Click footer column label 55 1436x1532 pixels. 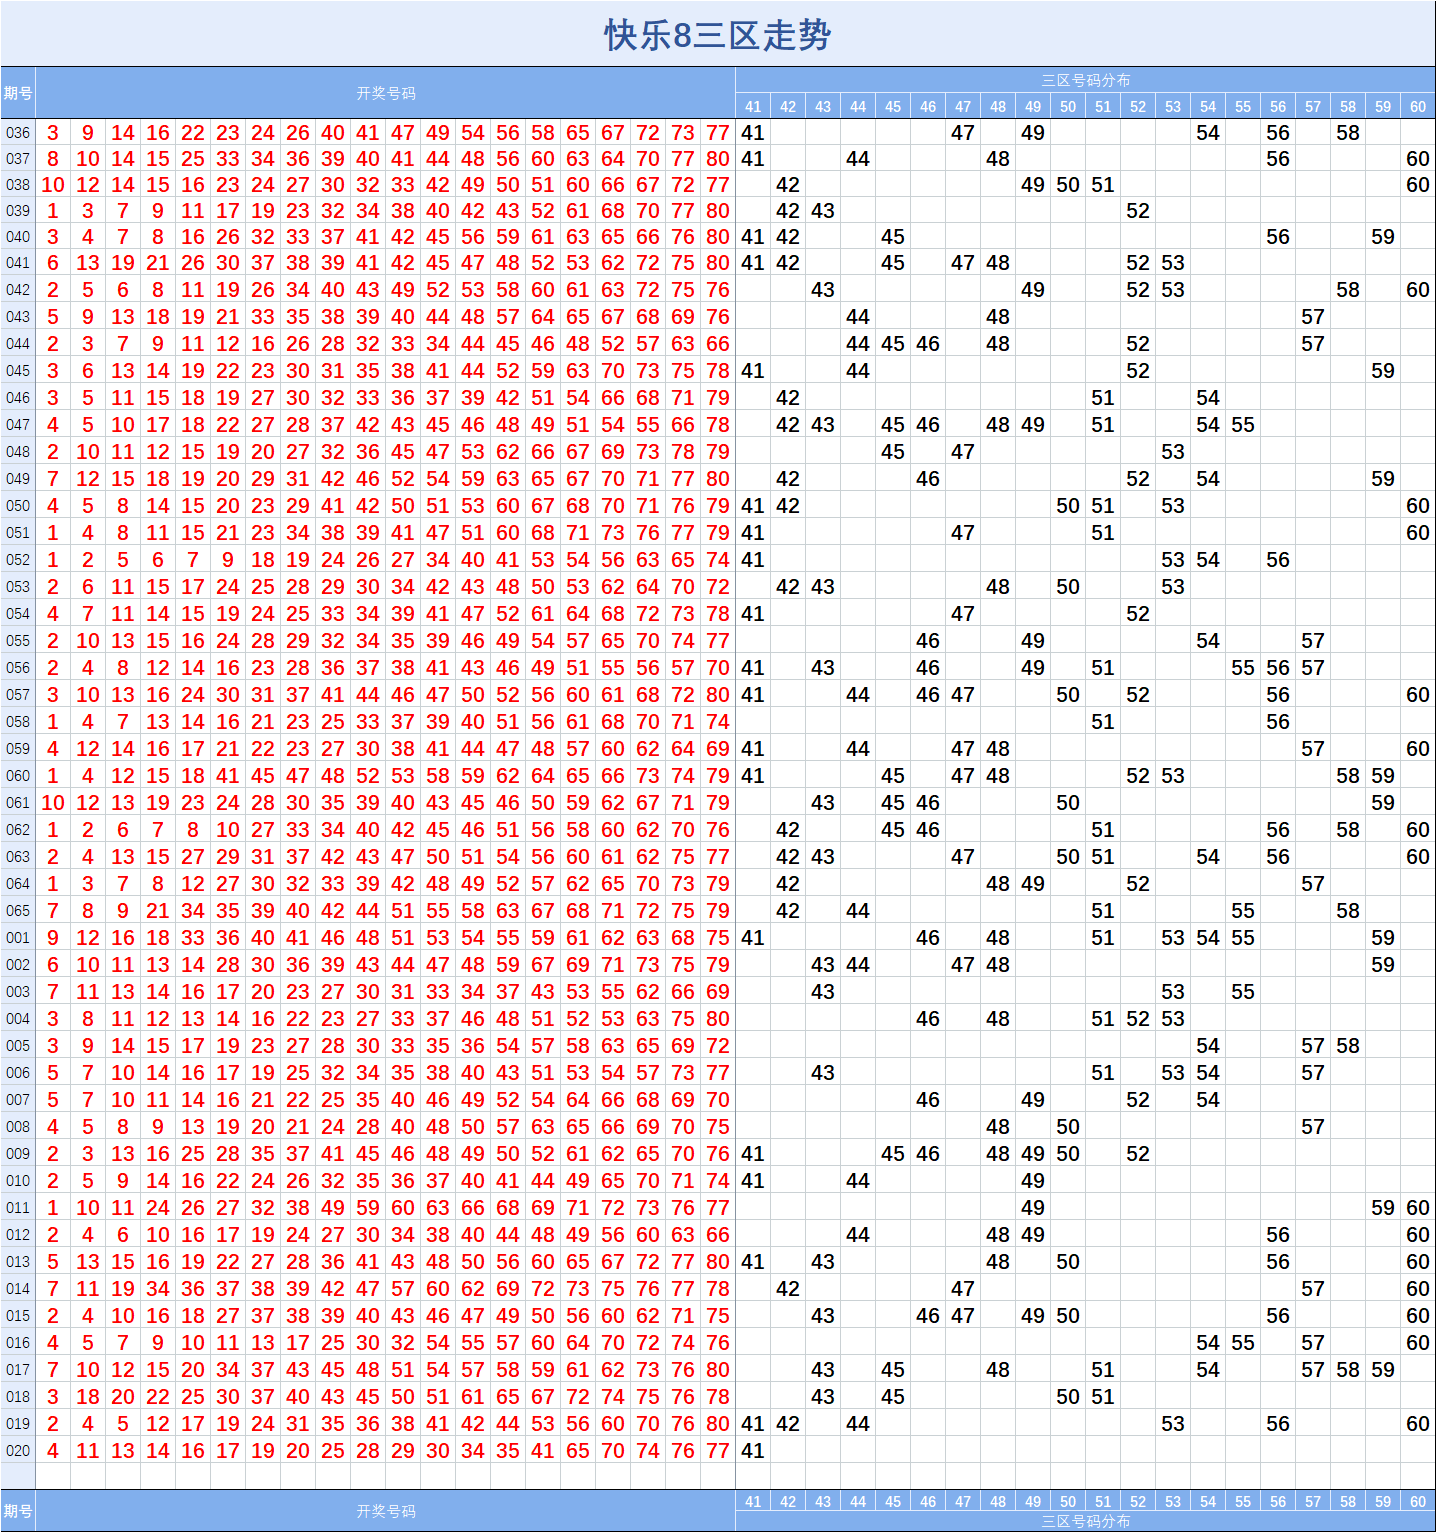(1243, 1501)
